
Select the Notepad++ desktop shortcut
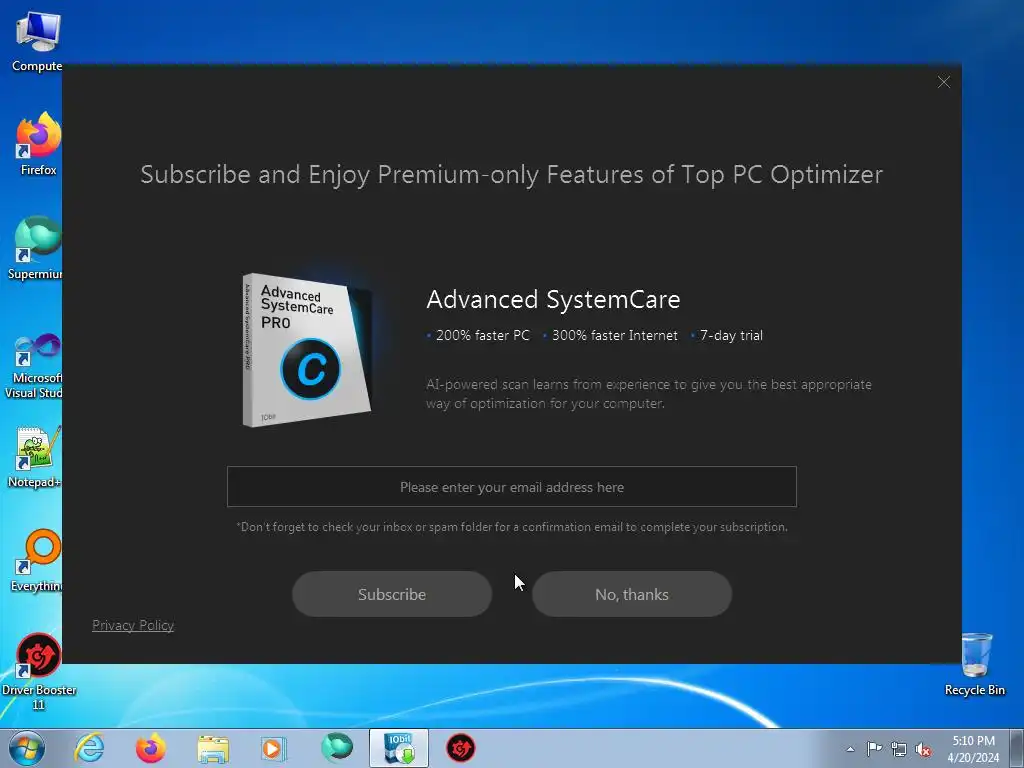coord(35,457)
